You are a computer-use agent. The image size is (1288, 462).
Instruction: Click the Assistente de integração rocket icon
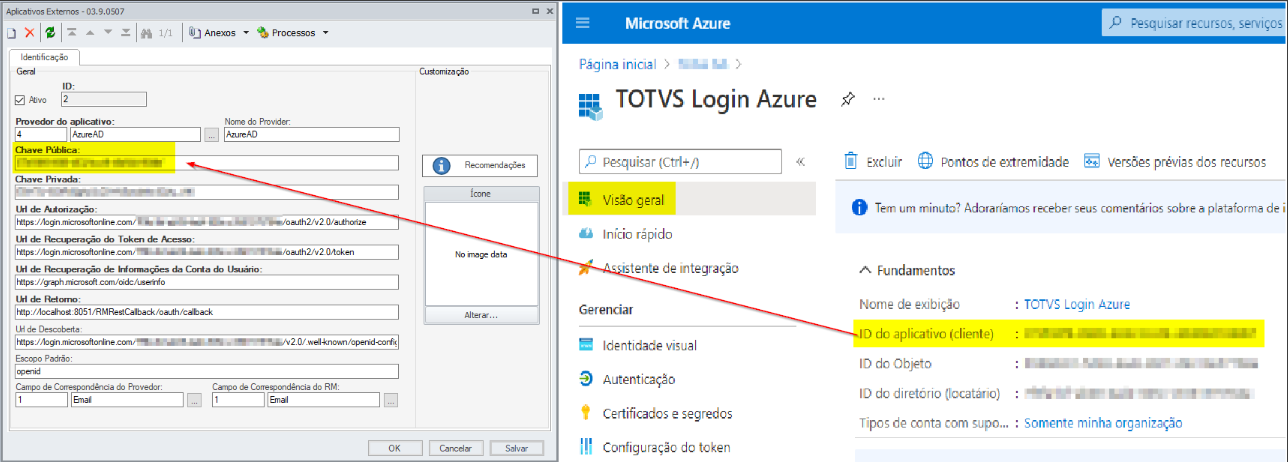[587, 267]
